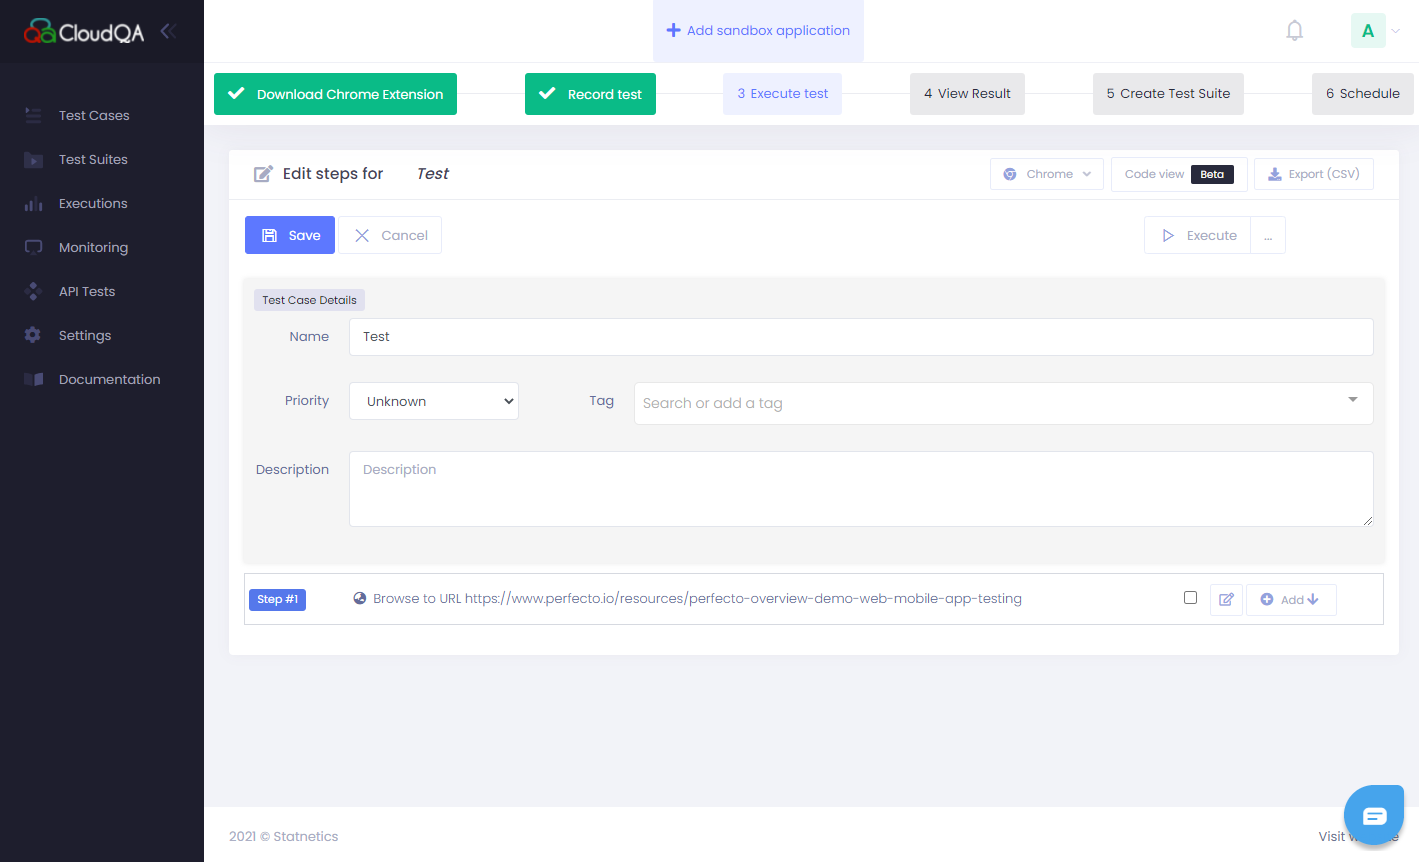The image size is (1419, 862).
Task: Open Test Cases in the sidebar
Action: [94, 115]
